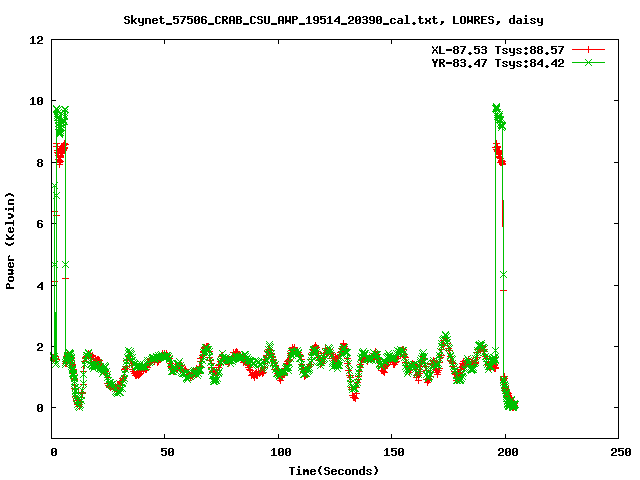This screenshot has height=480, width=640.
Task: Click the y-axis tick label 10
Action: pos(36,101)
